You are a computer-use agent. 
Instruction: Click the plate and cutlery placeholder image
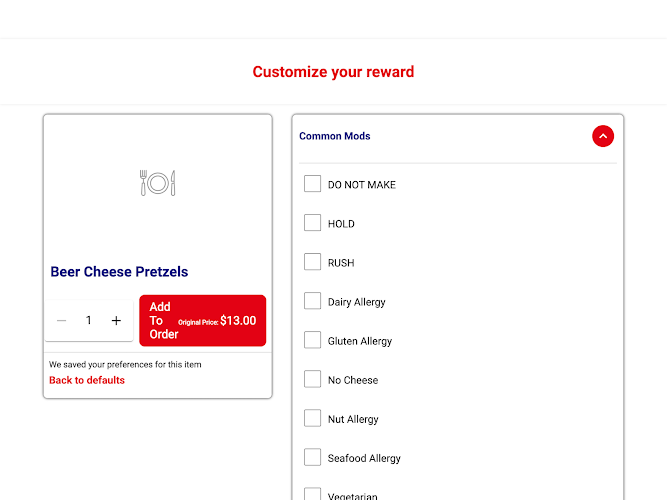(157, 183)
